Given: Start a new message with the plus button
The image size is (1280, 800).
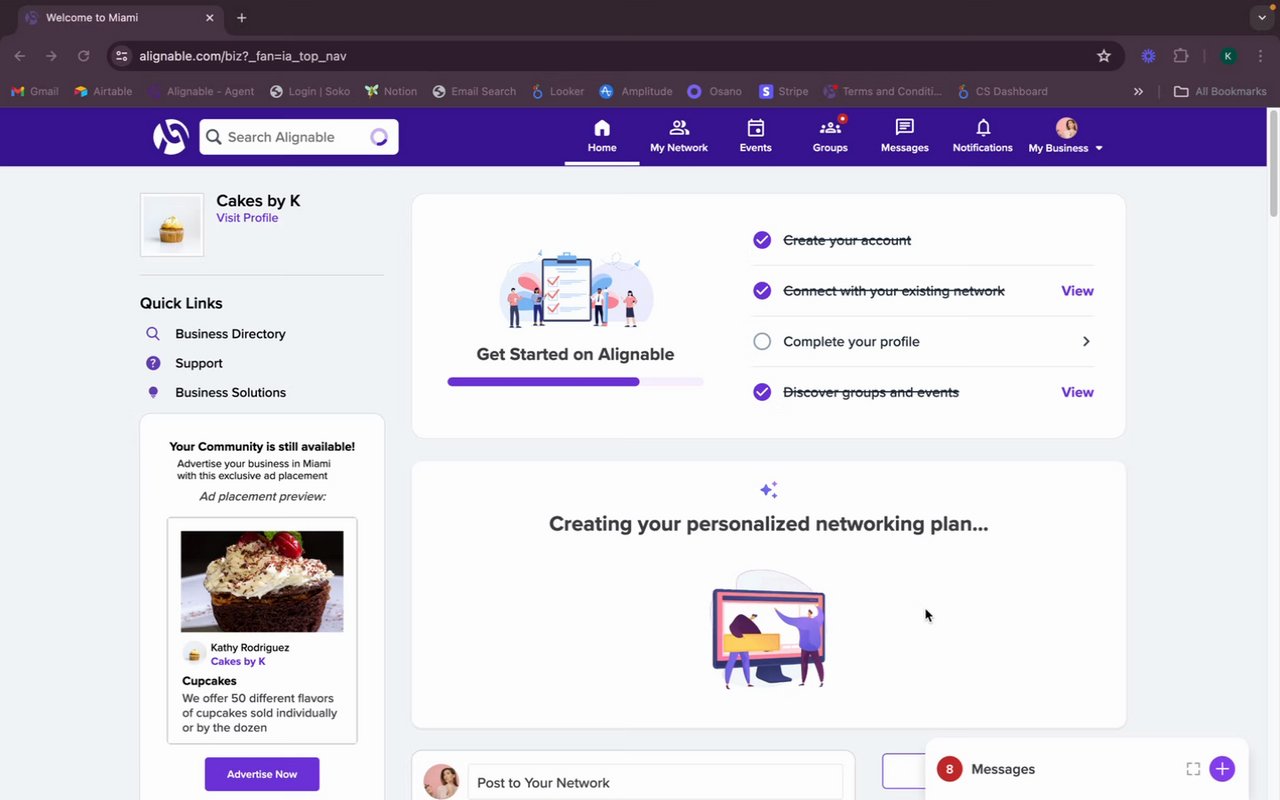Looking at the screenshot, I should pos(1222,769).
